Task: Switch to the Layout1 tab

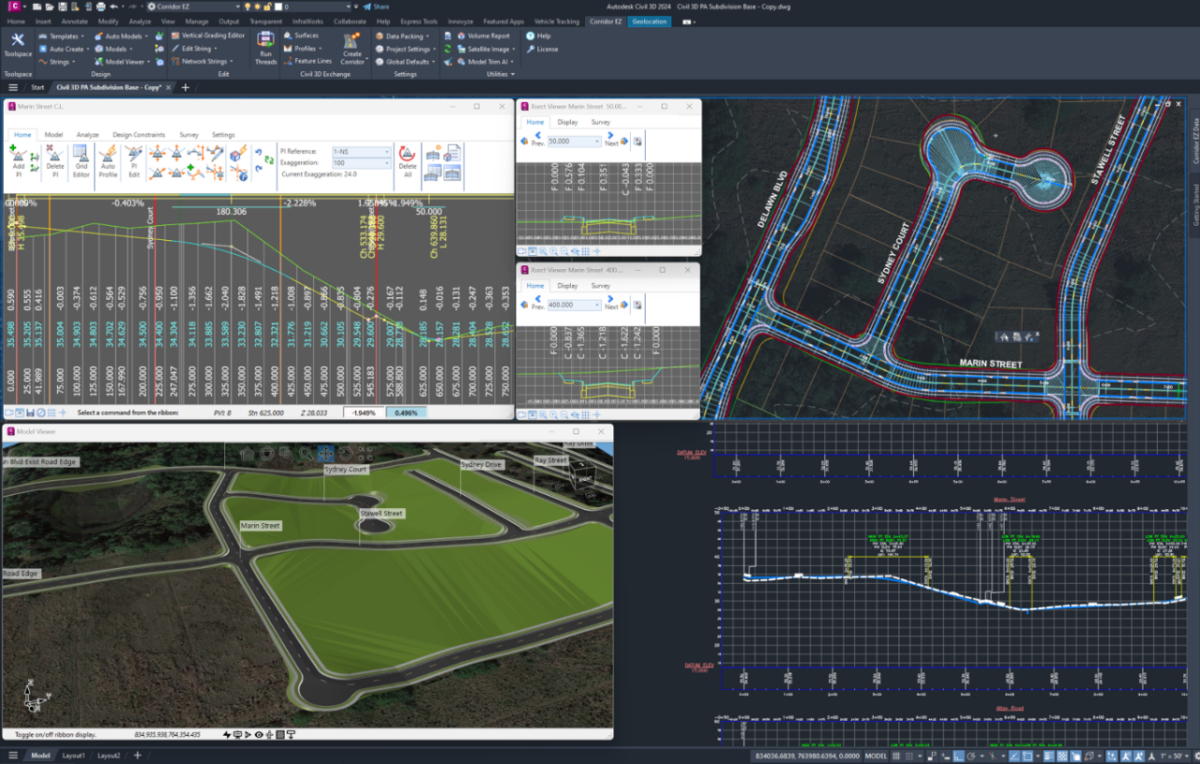Action: [73, 755]
